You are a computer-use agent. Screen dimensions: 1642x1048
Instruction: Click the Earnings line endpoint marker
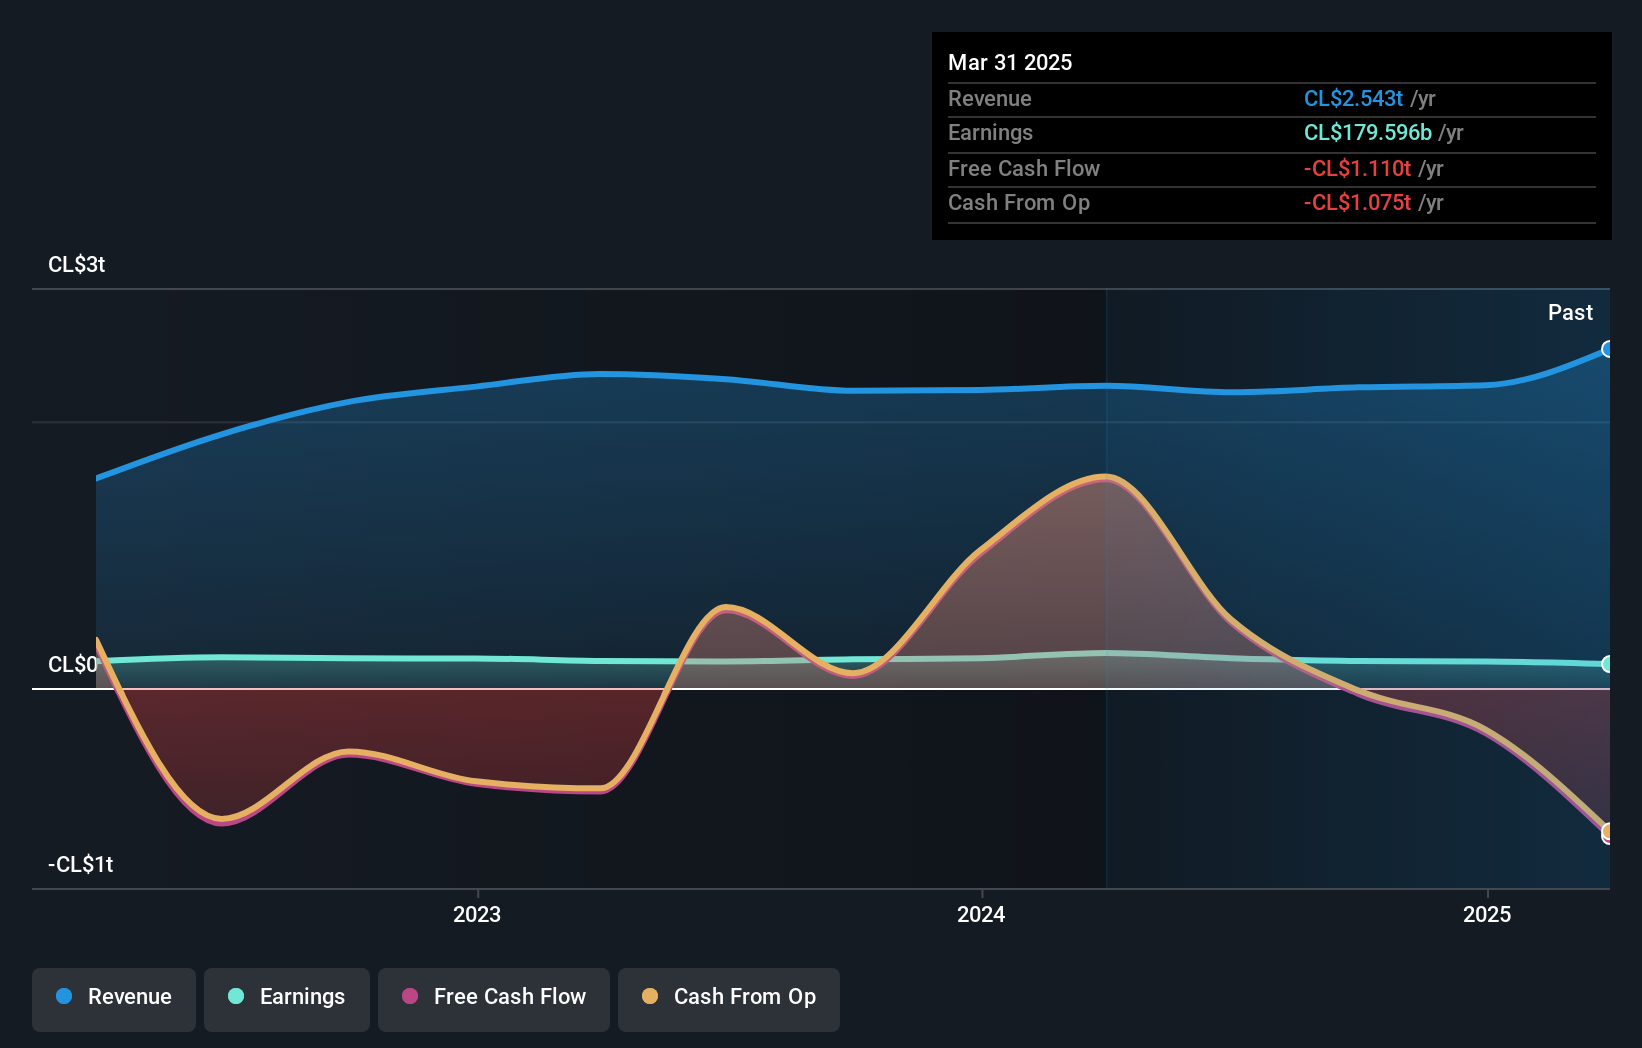(x=1607, y=664)
